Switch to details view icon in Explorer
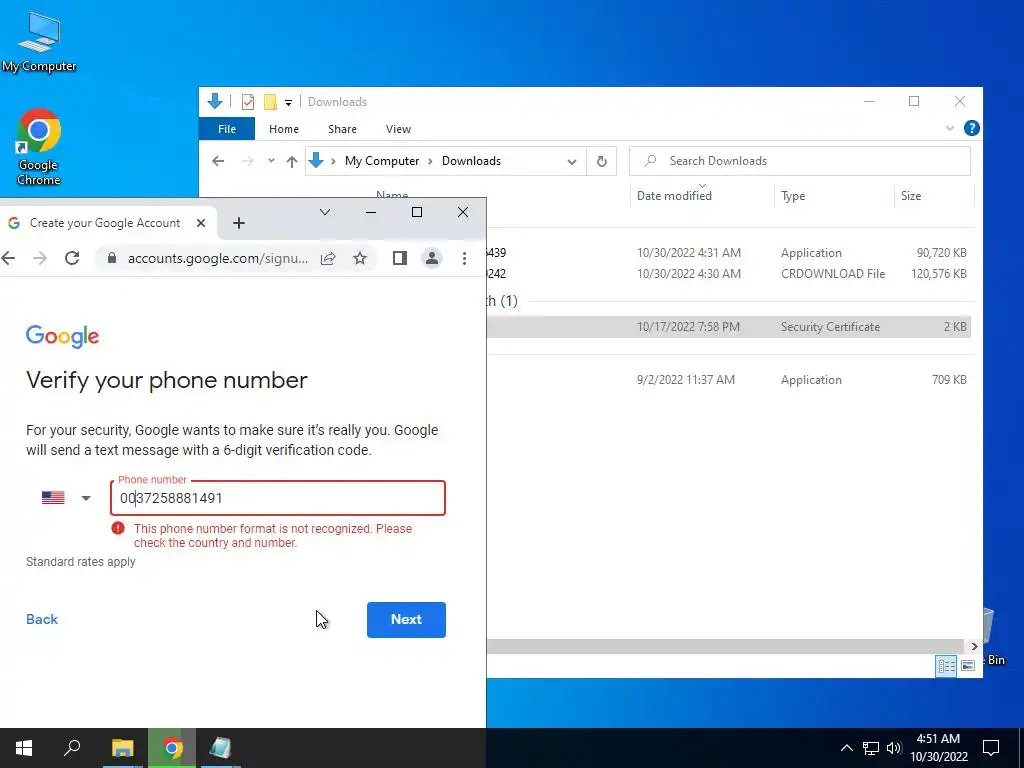This screenshot has height=768, width=1024. click(946, 666)
